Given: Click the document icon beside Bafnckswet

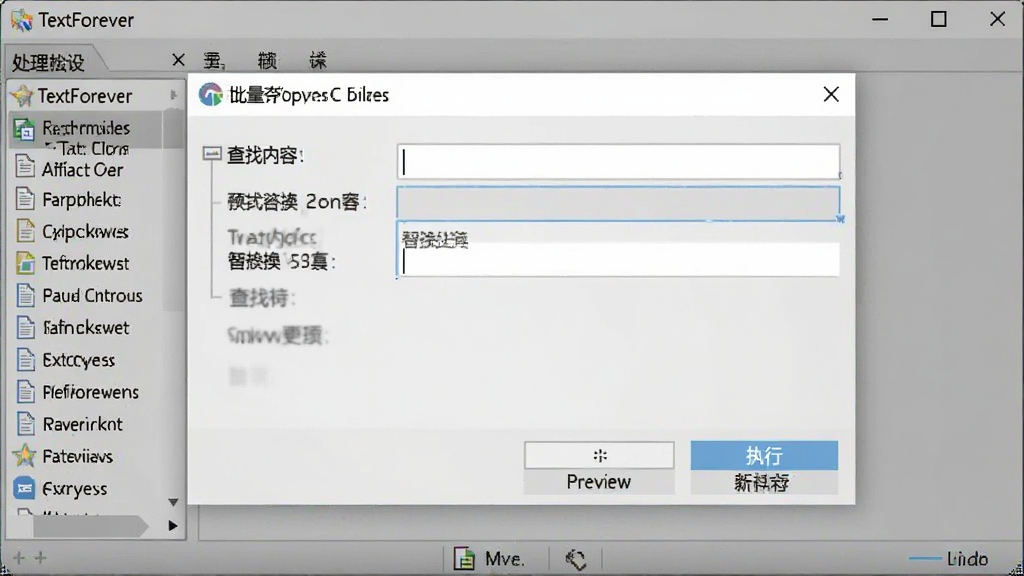Looking at the screenshot, I should [x=25, y=327].
